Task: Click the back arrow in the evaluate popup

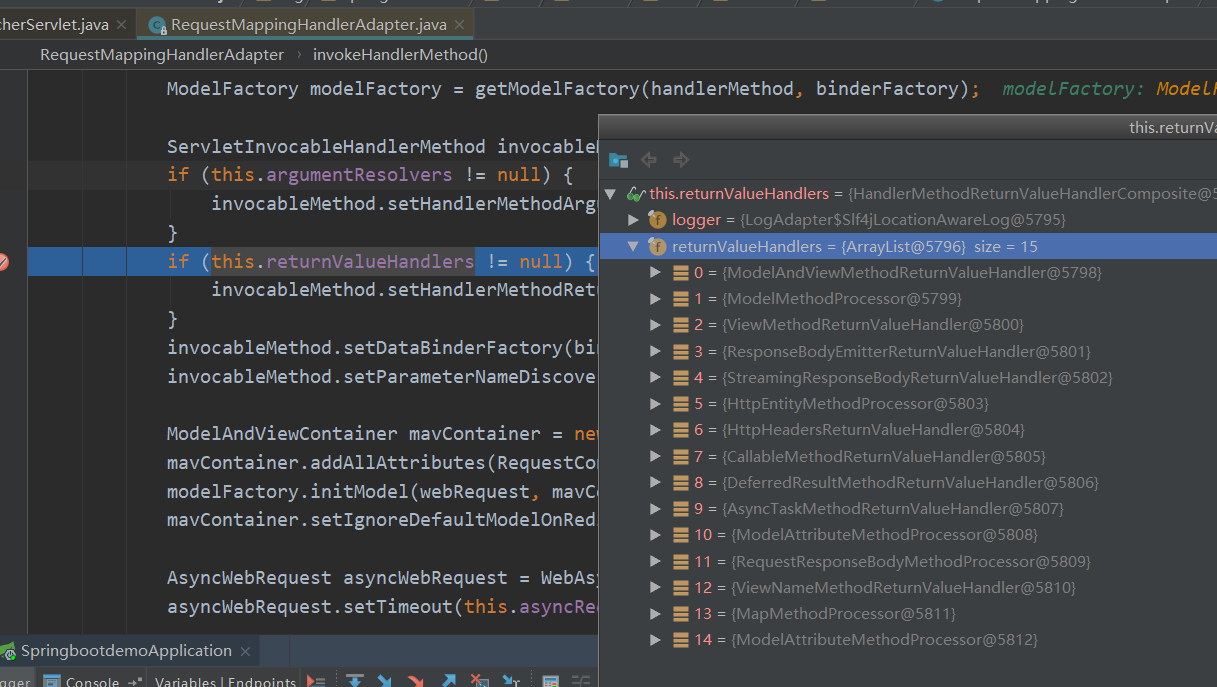Action: click(649, 160)
